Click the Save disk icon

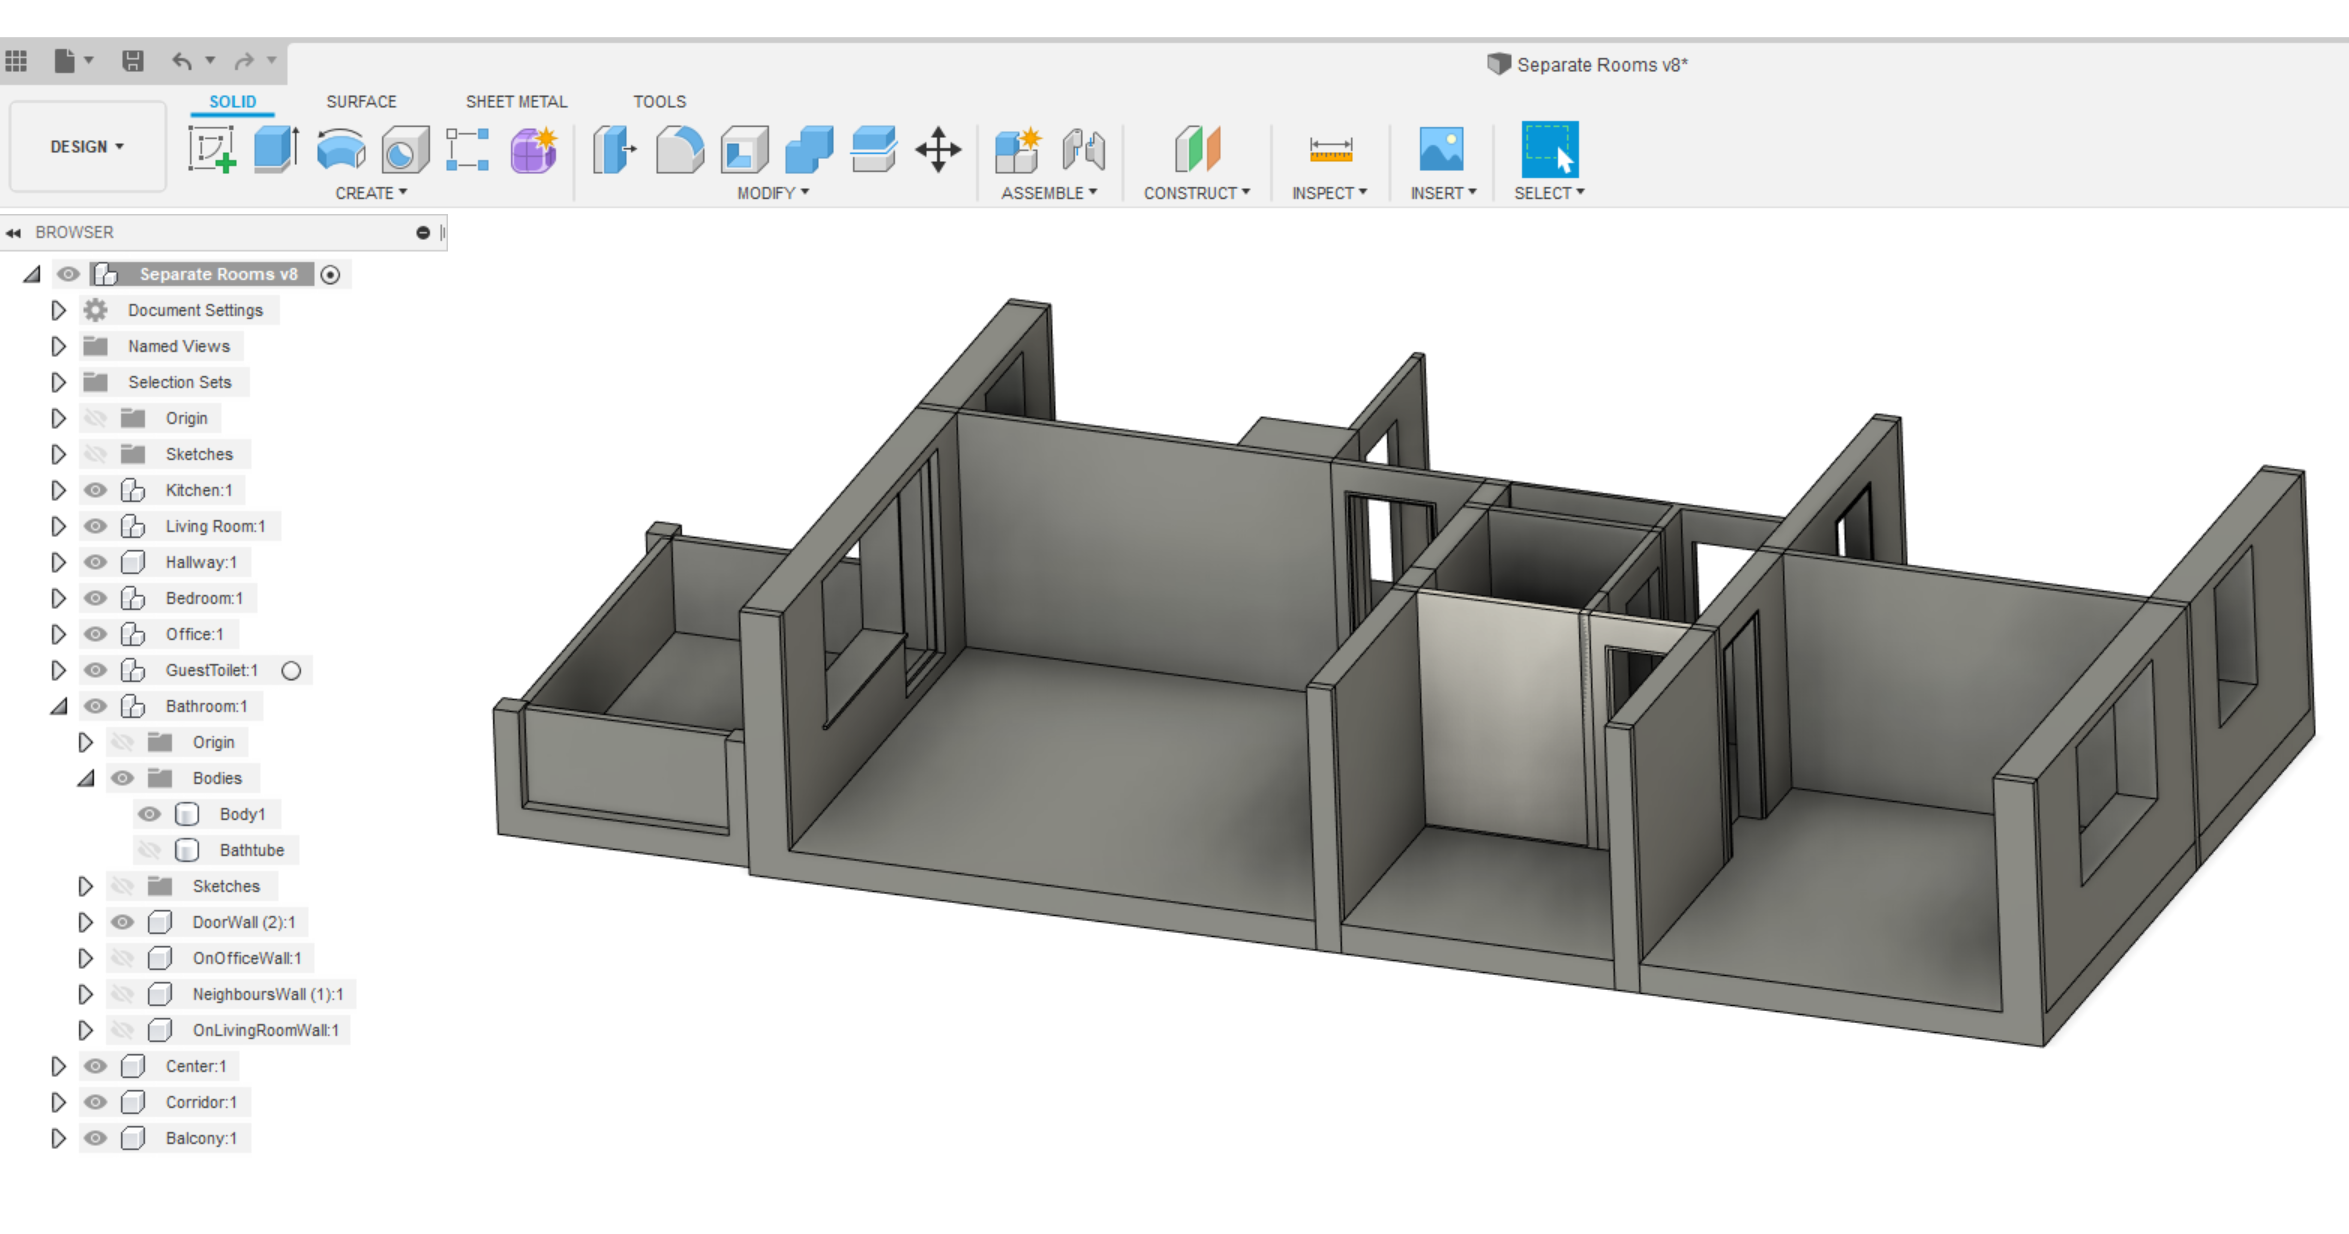tap(132, 61)
